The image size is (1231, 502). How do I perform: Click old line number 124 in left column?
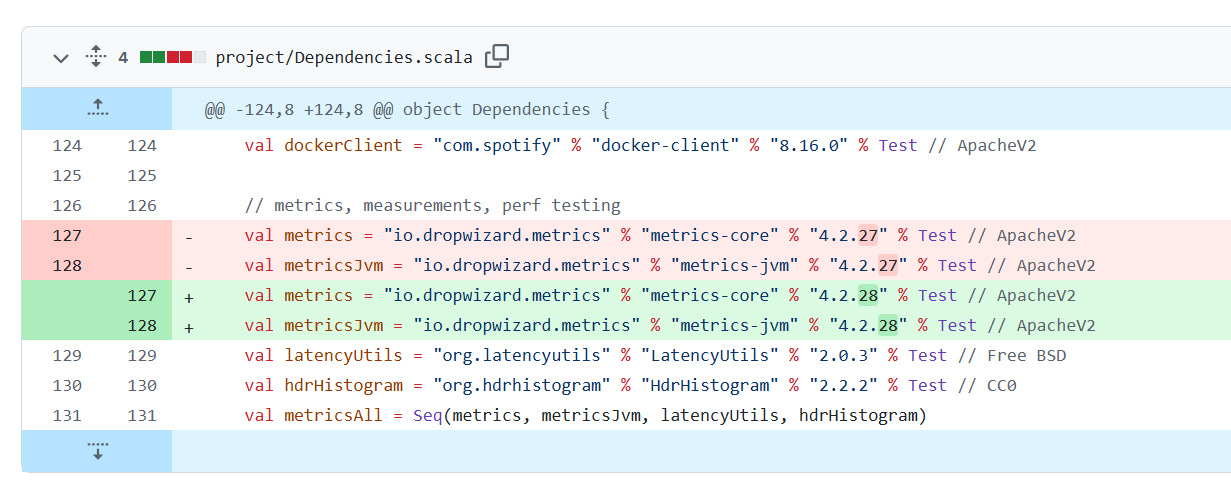tap(67, 146)
